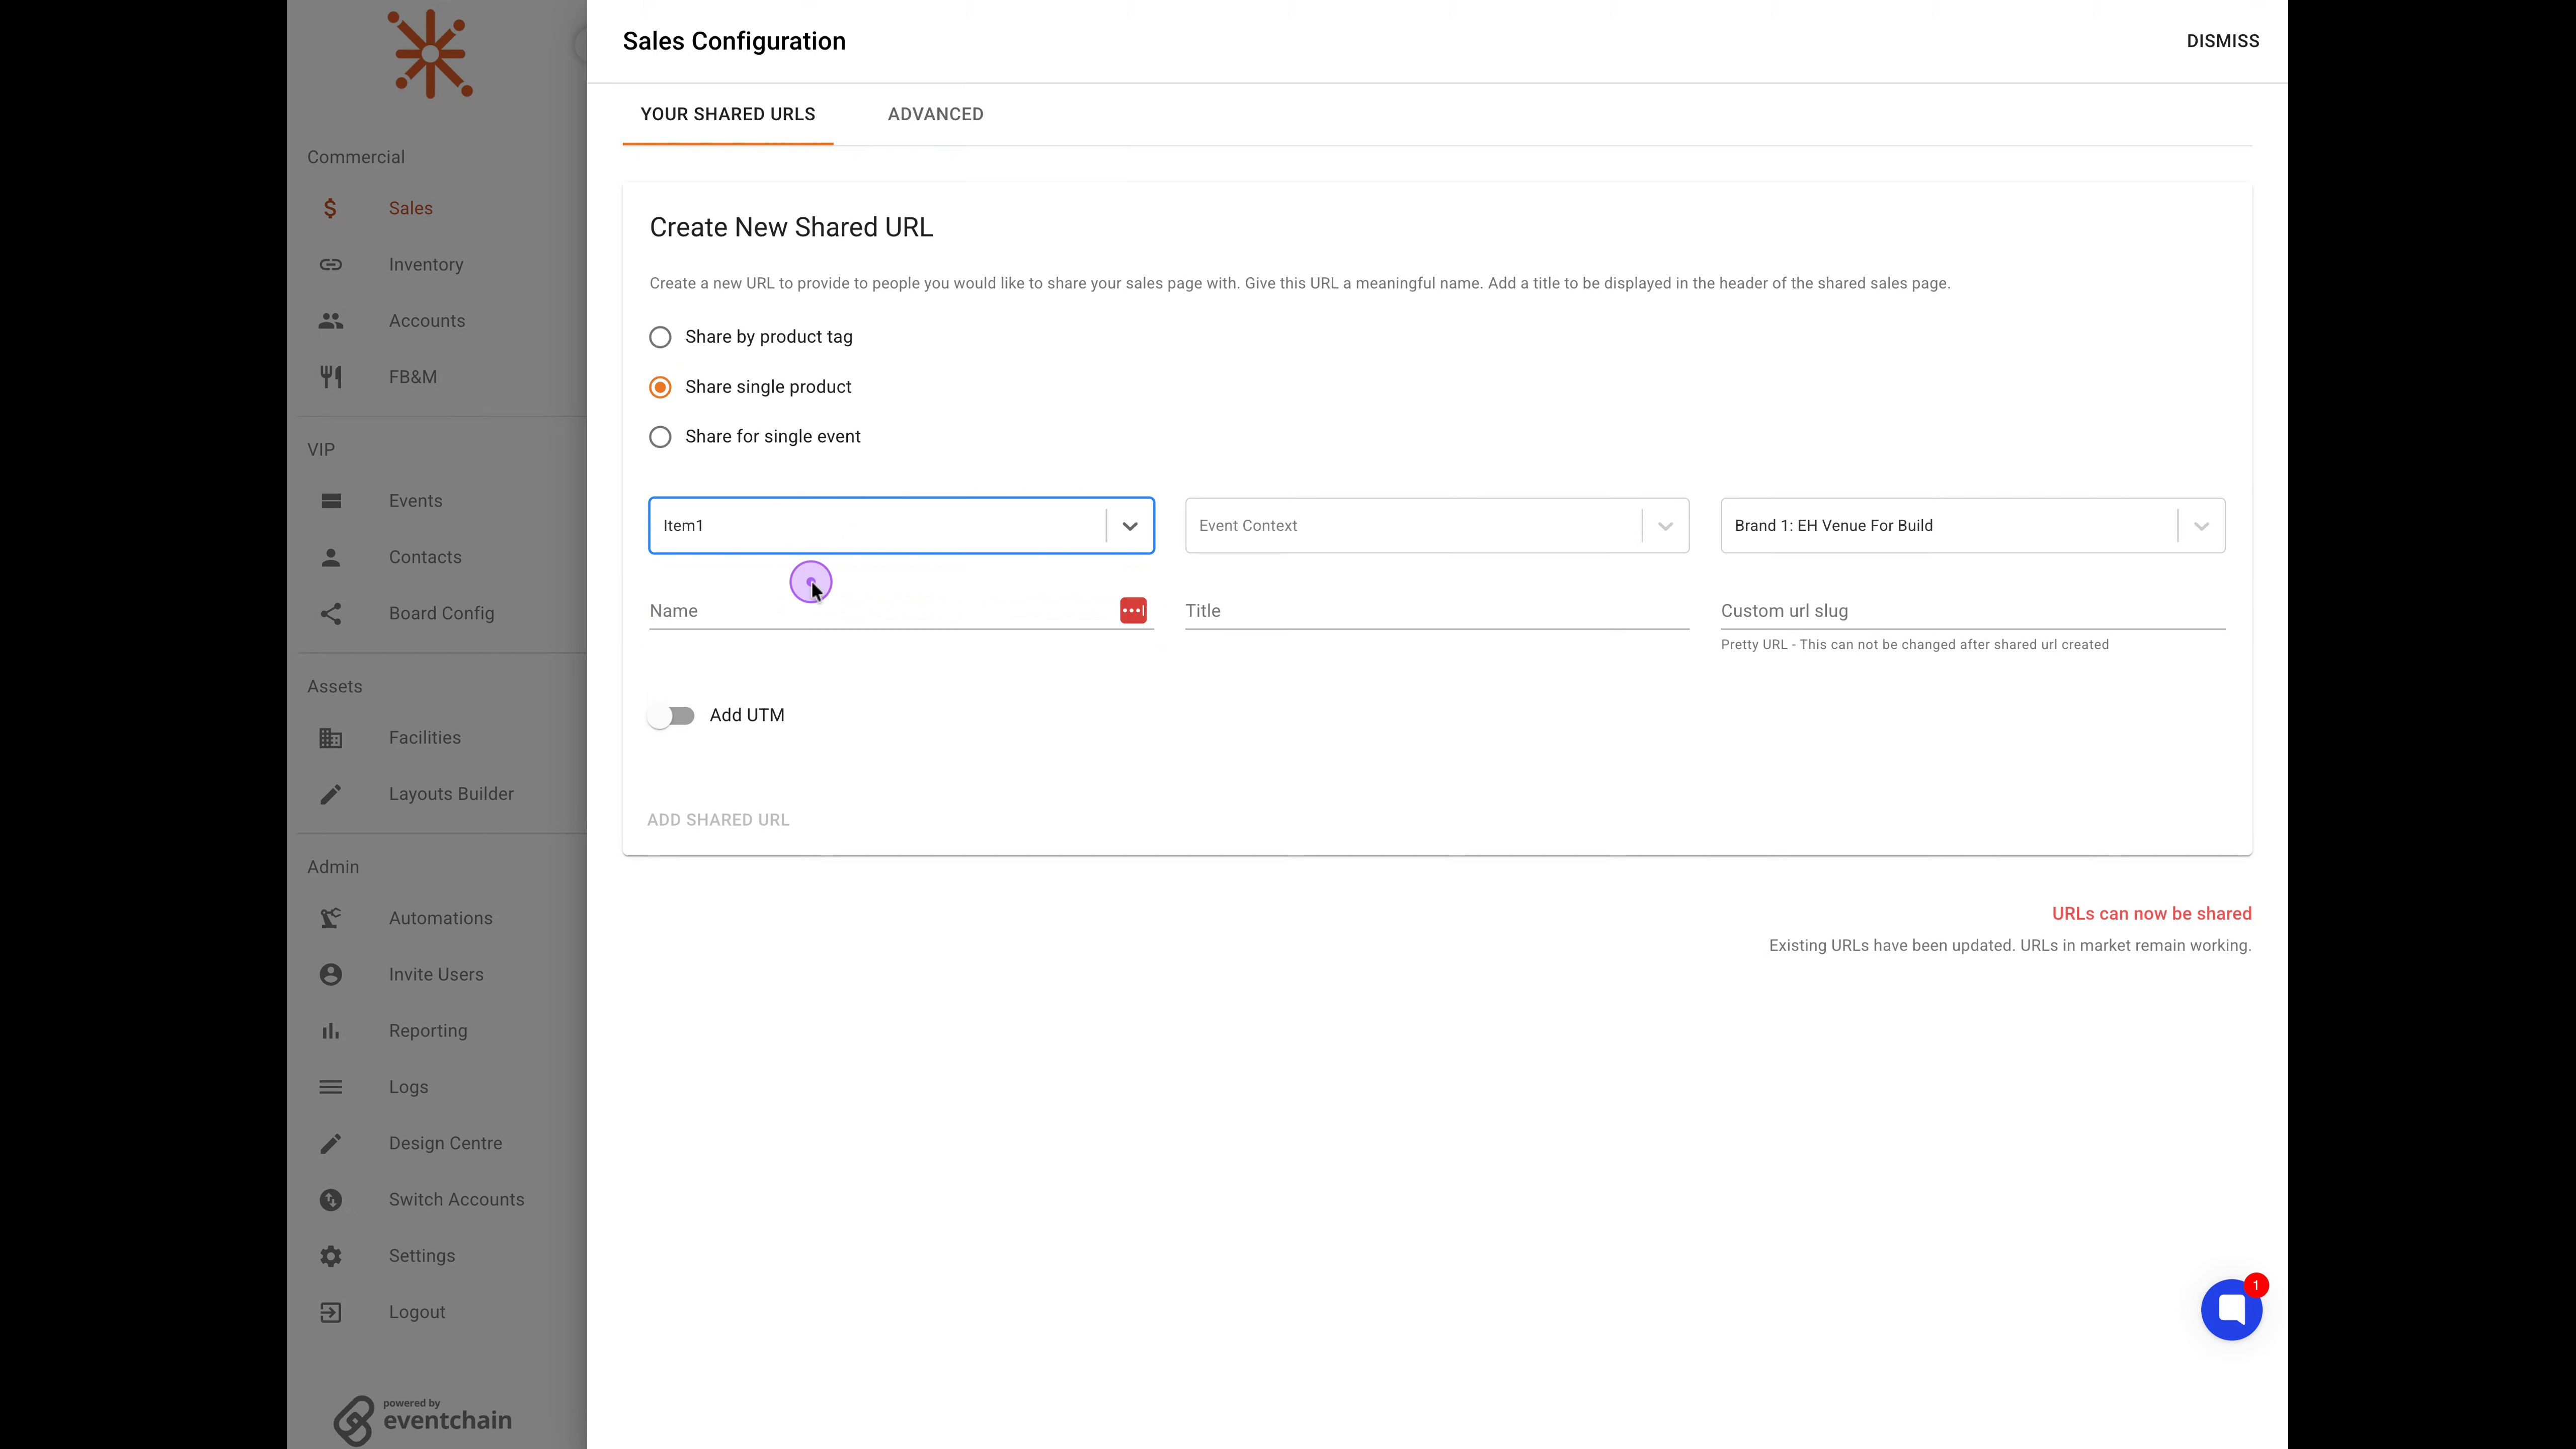Screen dimensions: 2576x1449
Task: Click the Board Config share icon
Action: pyautogui.click(x=331, y=613)
